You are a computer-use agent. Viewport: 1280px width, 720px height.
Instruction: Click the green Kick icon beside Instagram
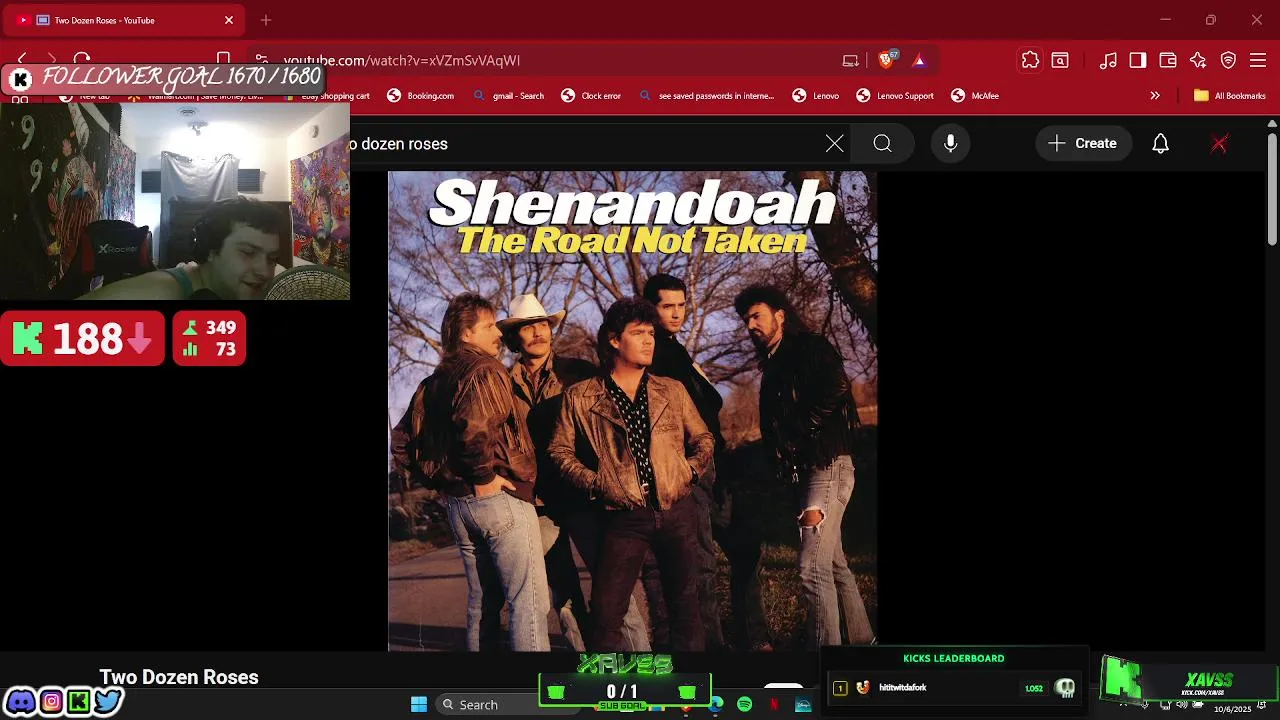pos(78,701)
